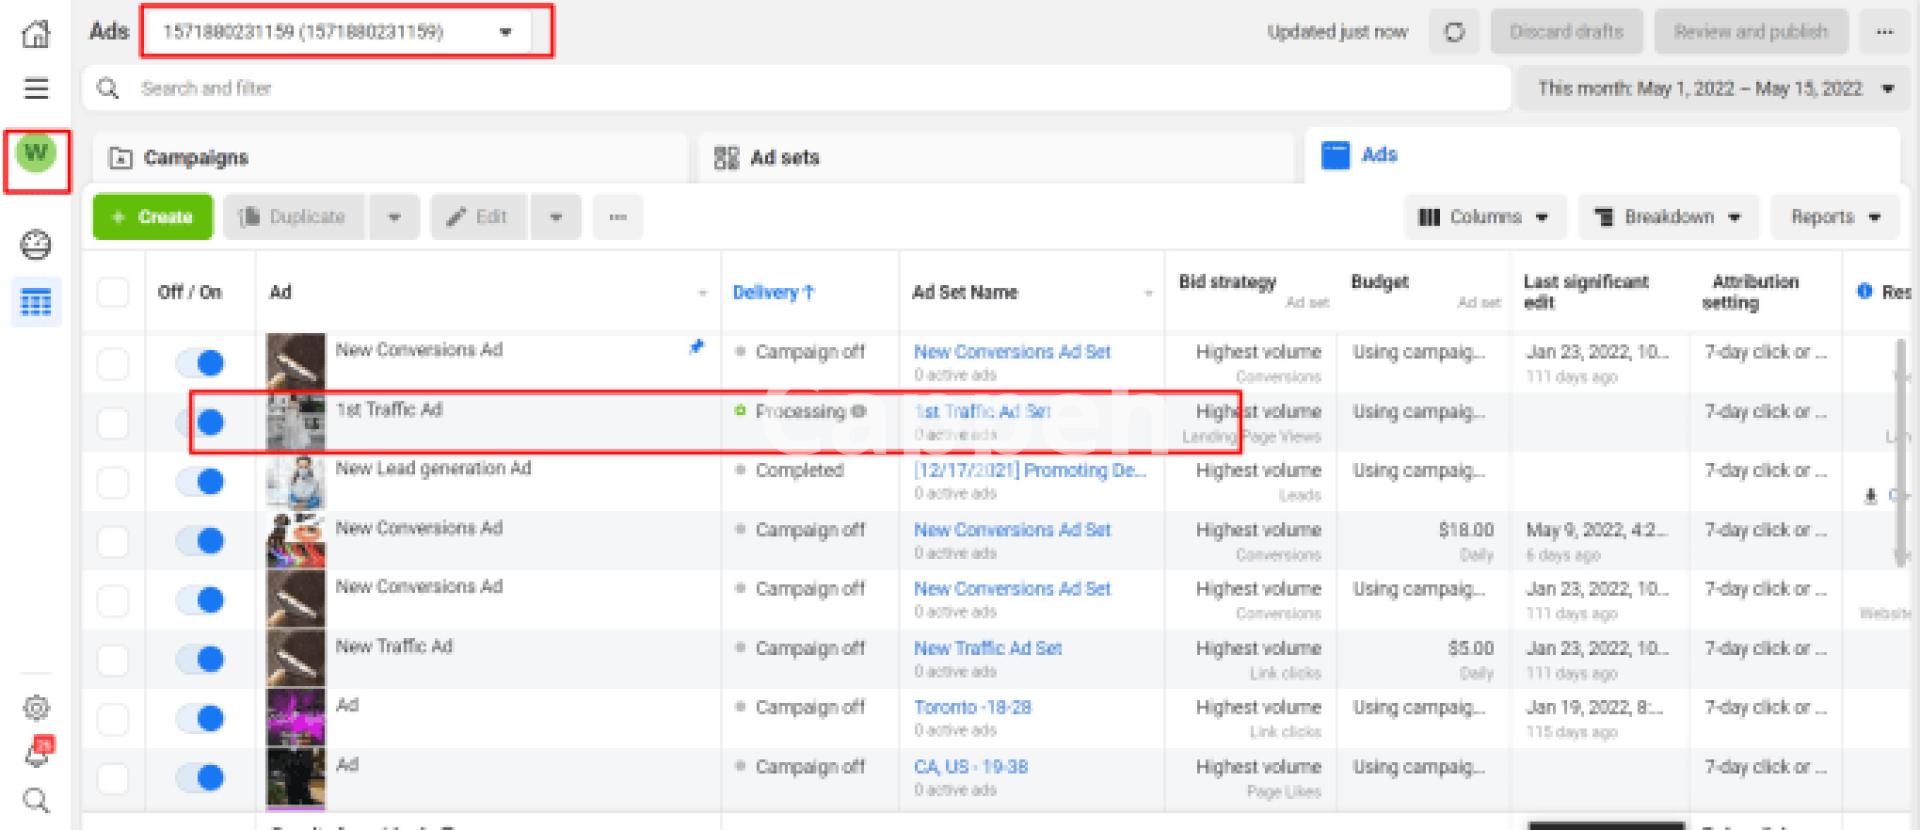Check the box for New Lead generation Ad
1920x830 pixels.
point(113,482)
